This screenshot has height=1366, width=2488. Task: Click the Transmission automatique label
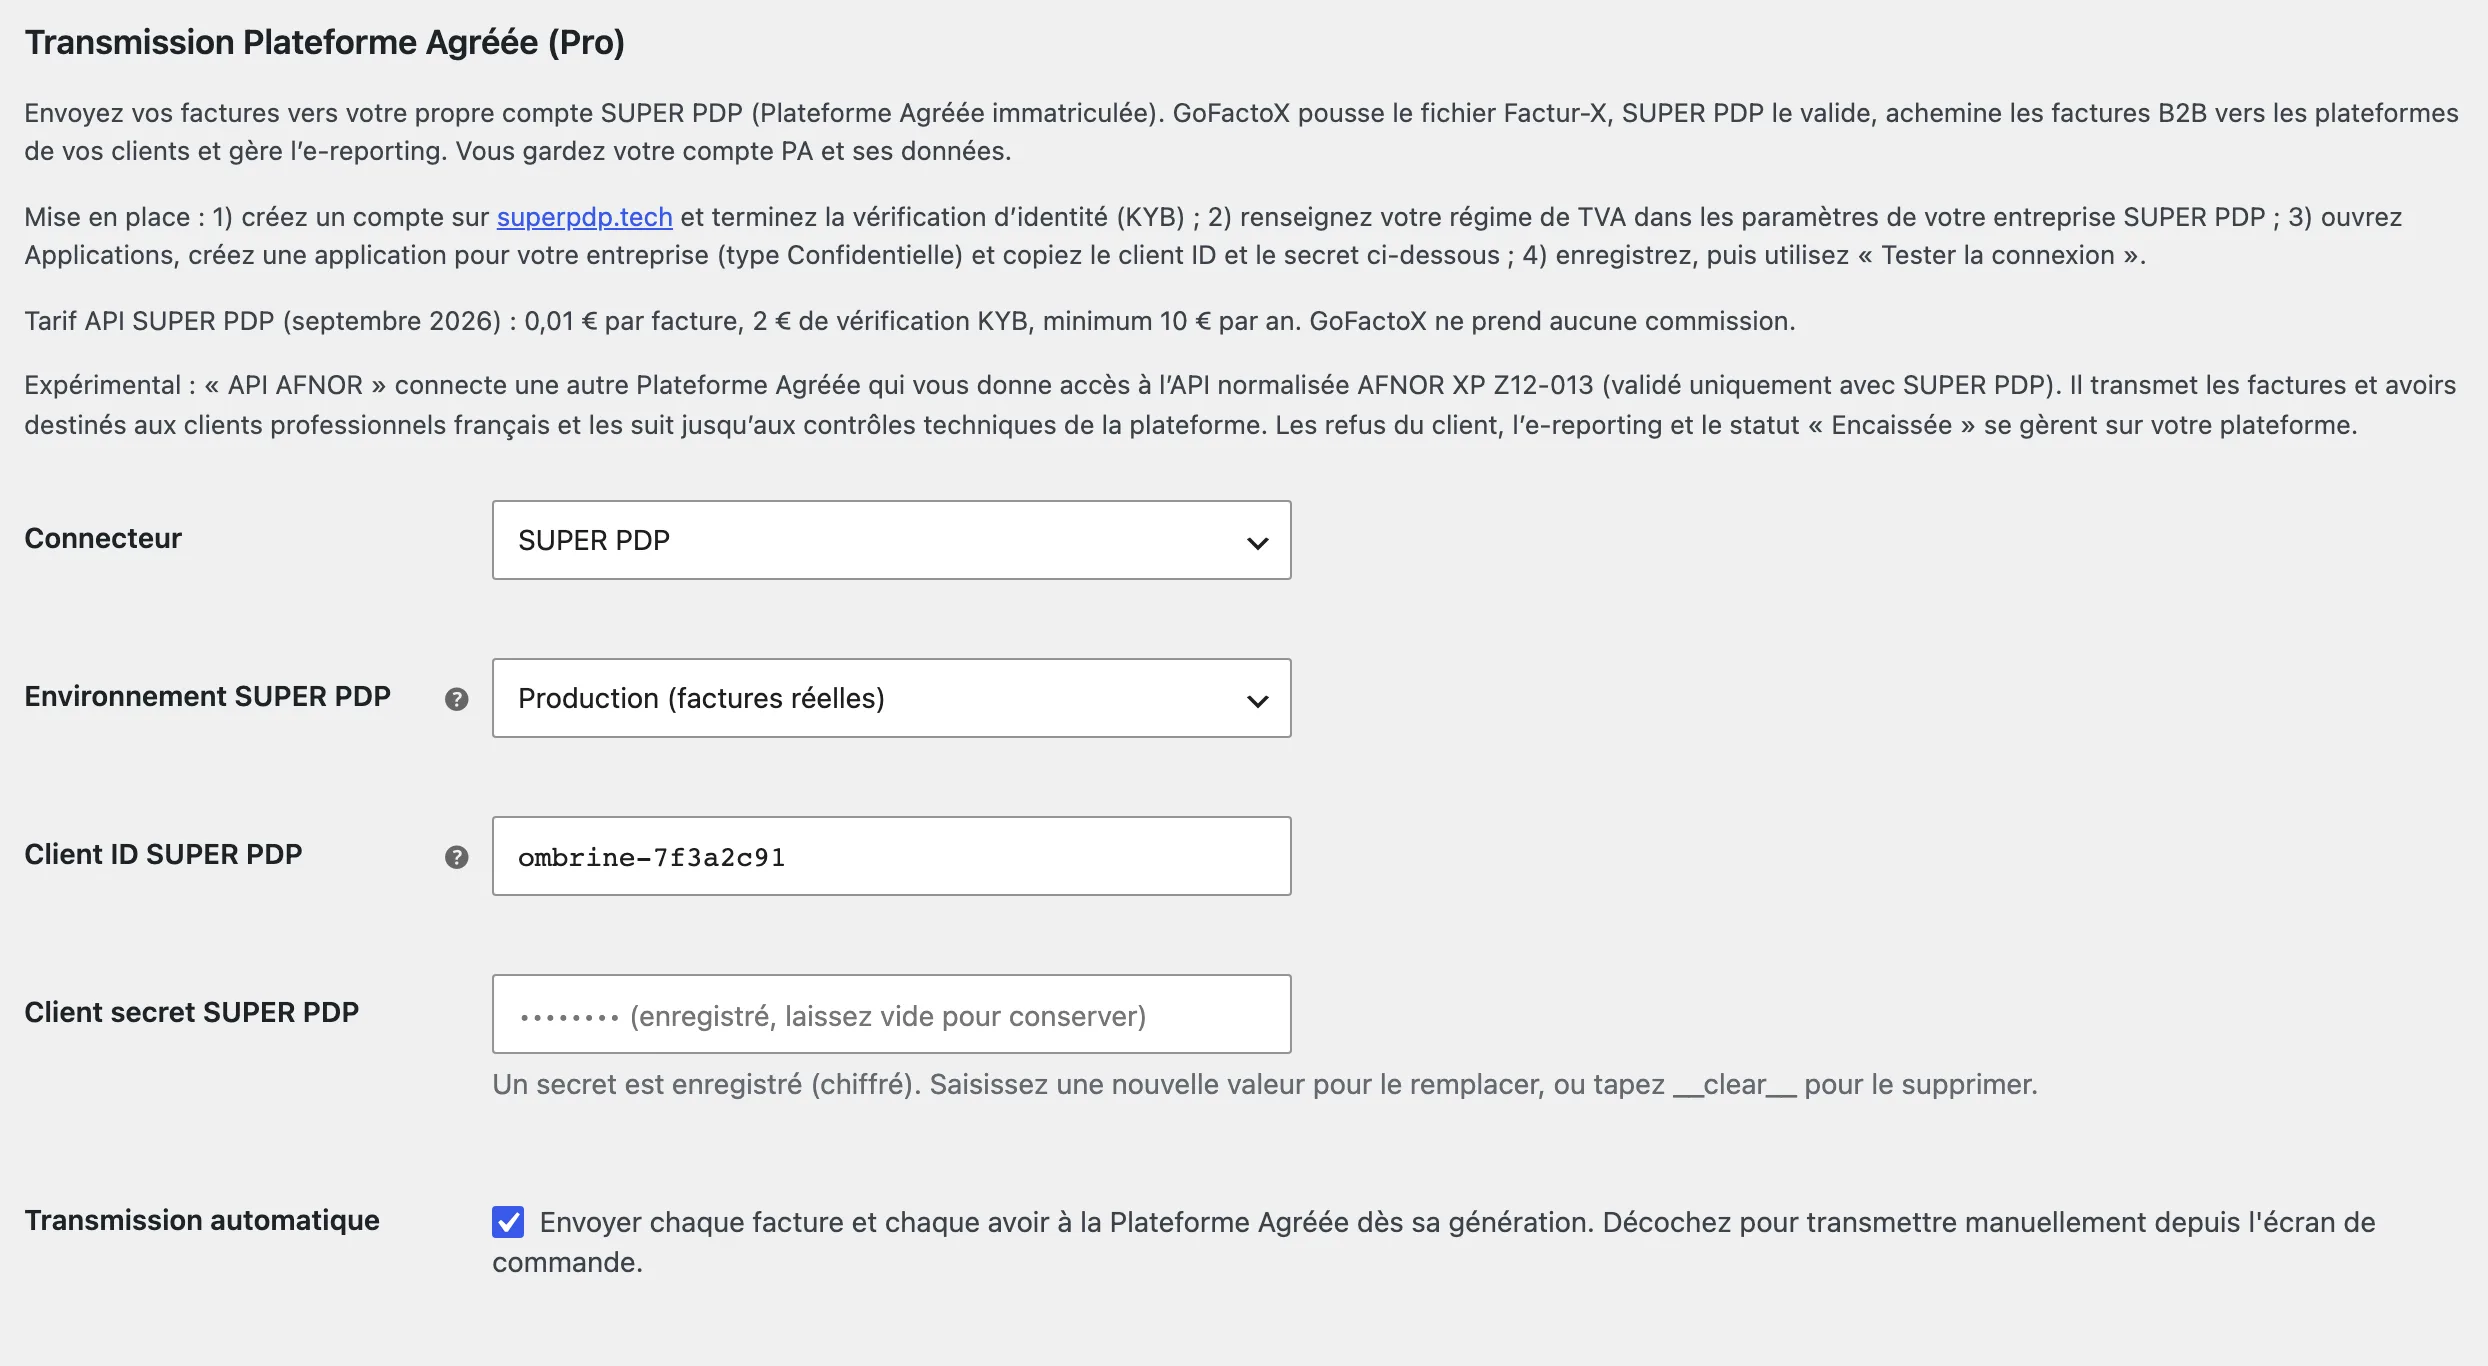(x=202, y=1220)
